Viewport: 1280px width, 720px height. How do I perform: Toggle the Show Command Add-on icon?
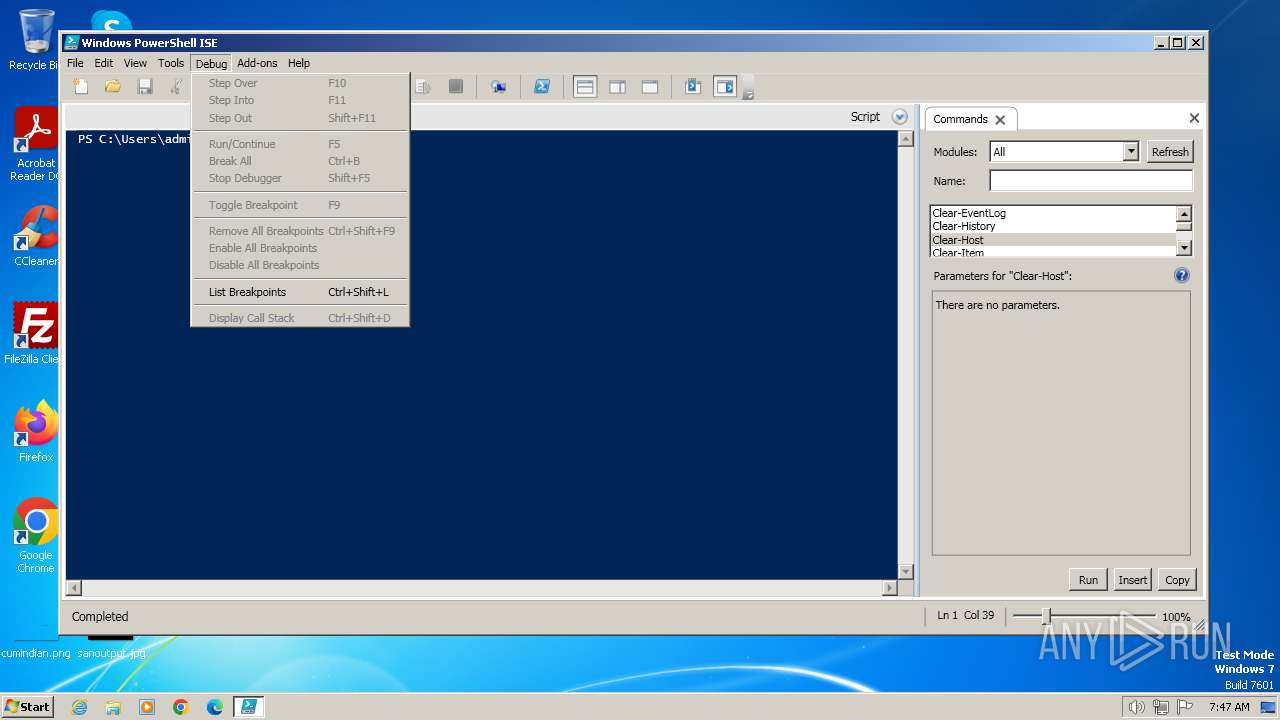click(724, 87)
